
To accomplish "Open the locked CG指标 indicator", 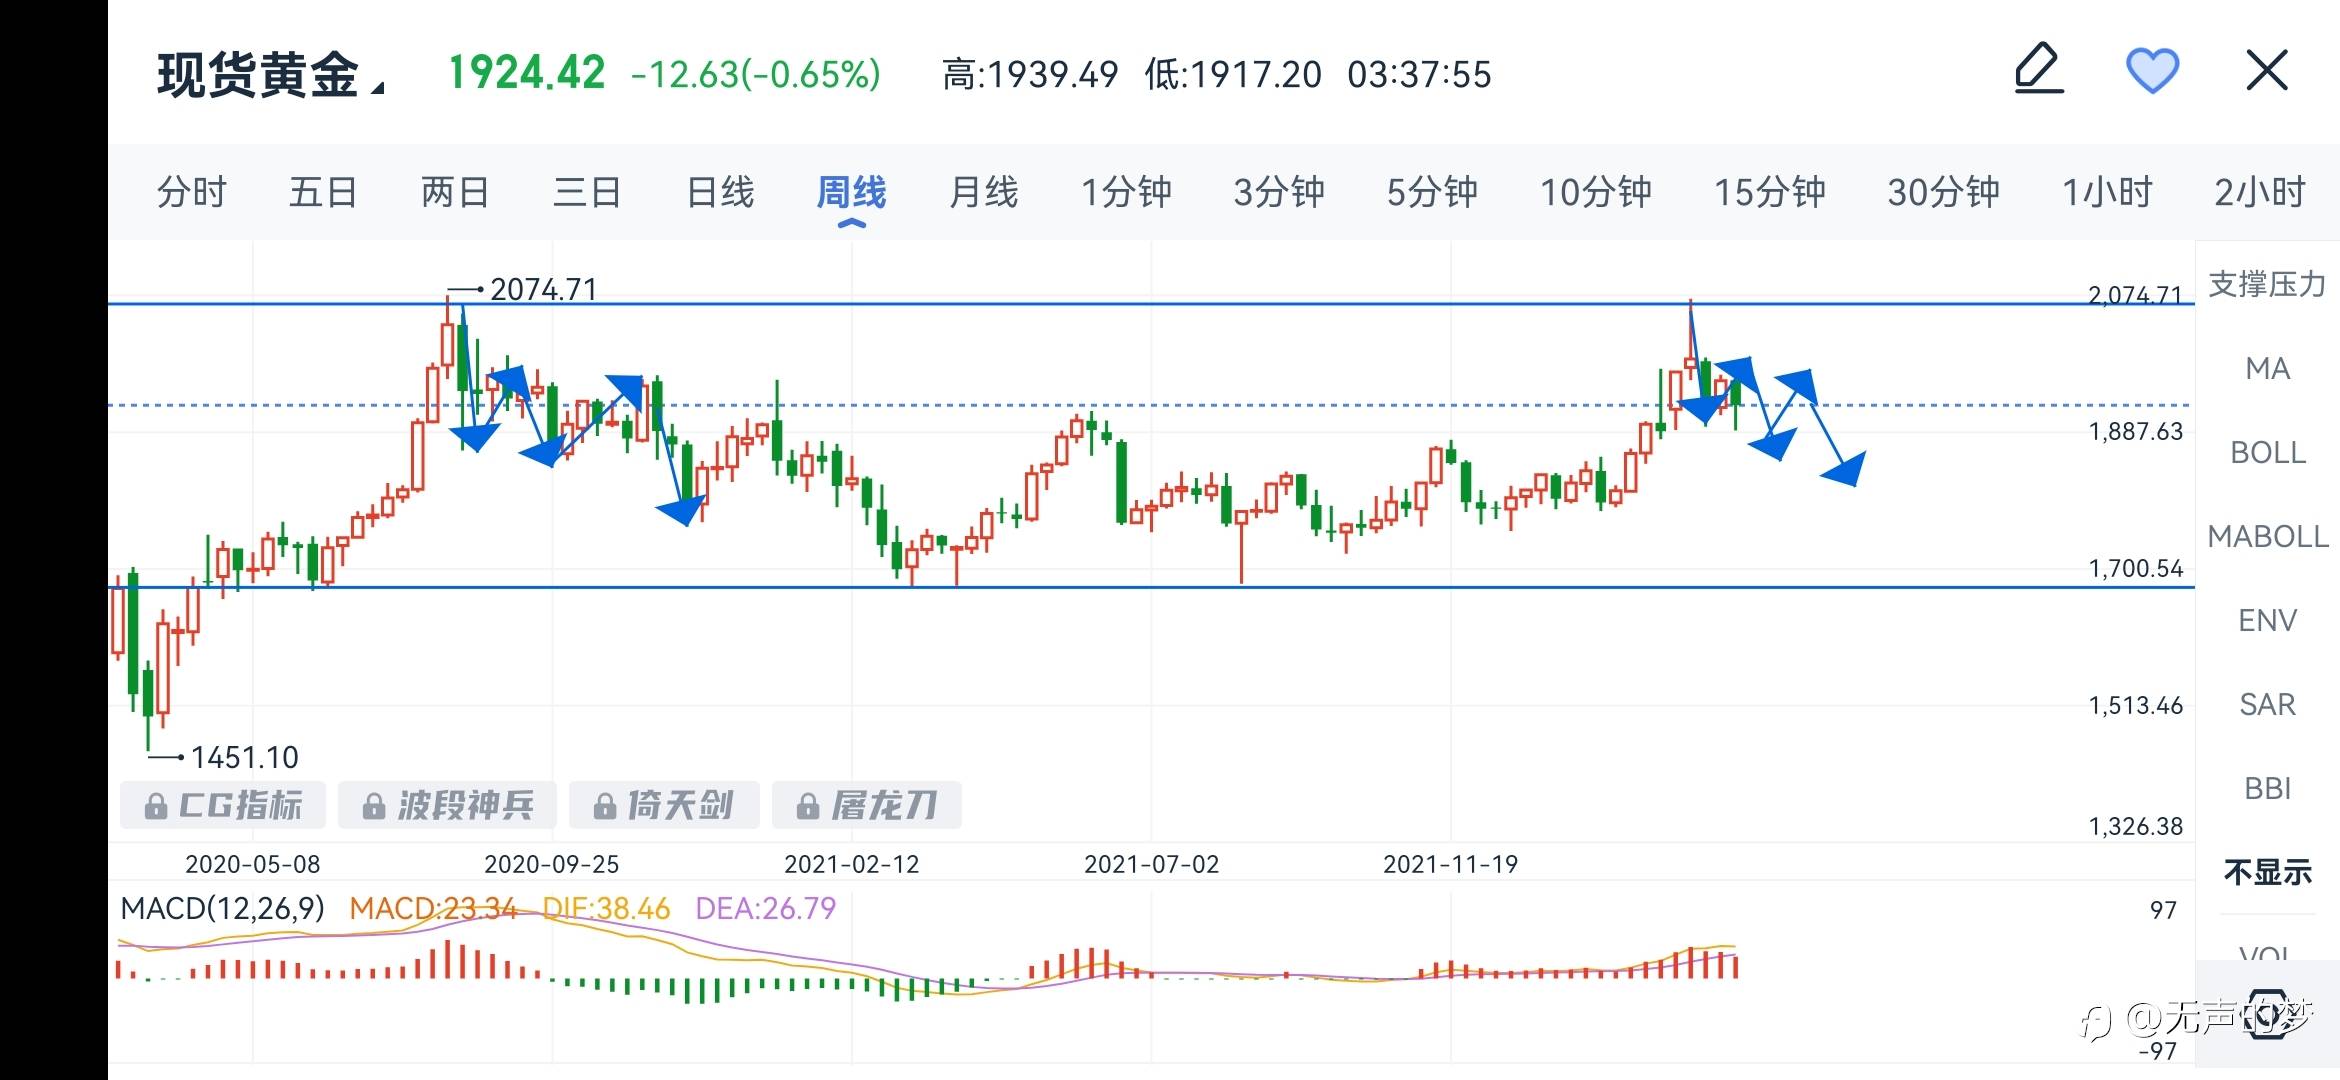I will tap(223, 805).
